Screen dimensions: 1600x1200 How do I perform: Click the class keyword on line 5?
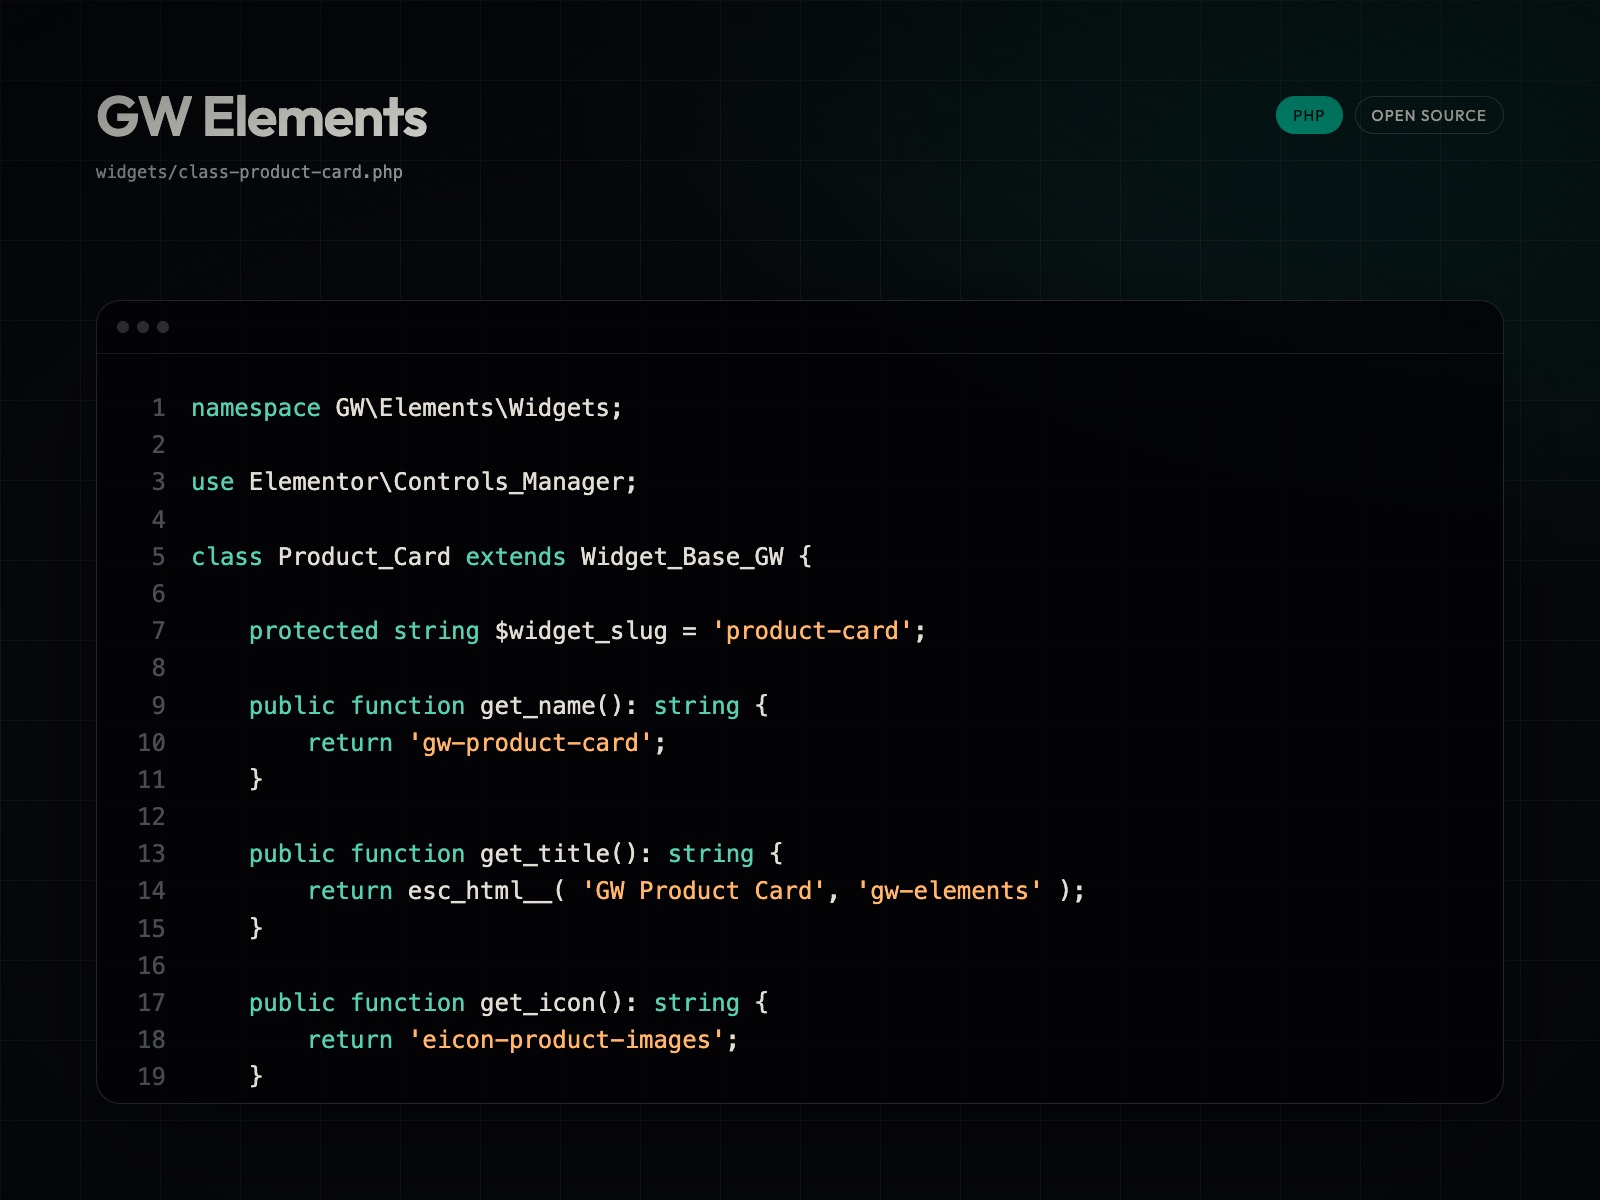click(227, 557)
